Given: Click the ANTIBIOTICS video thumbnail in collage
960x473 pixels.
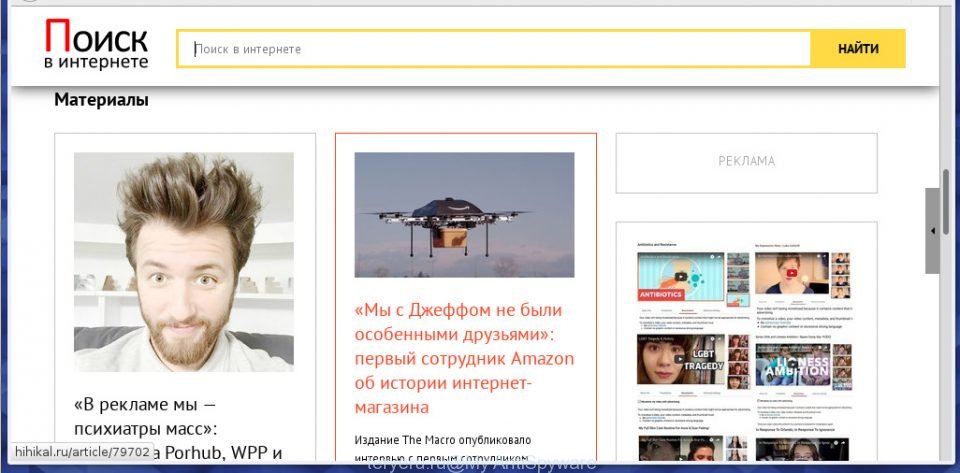Looking at the screenshot, I should point(680,277).
